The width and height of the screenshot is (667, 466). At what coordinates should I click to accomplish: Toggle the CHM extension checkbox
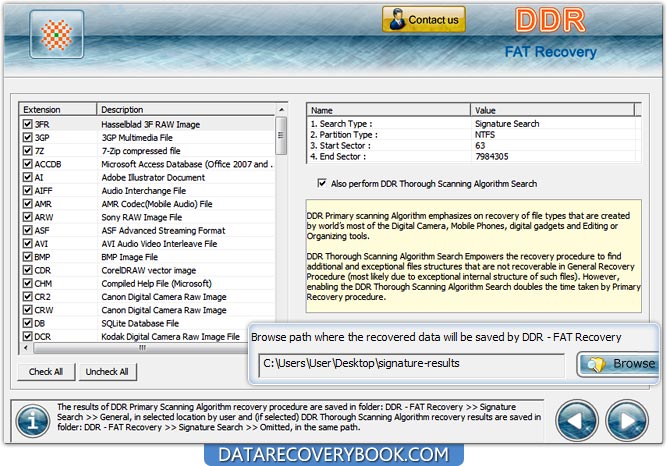point(27,283)
